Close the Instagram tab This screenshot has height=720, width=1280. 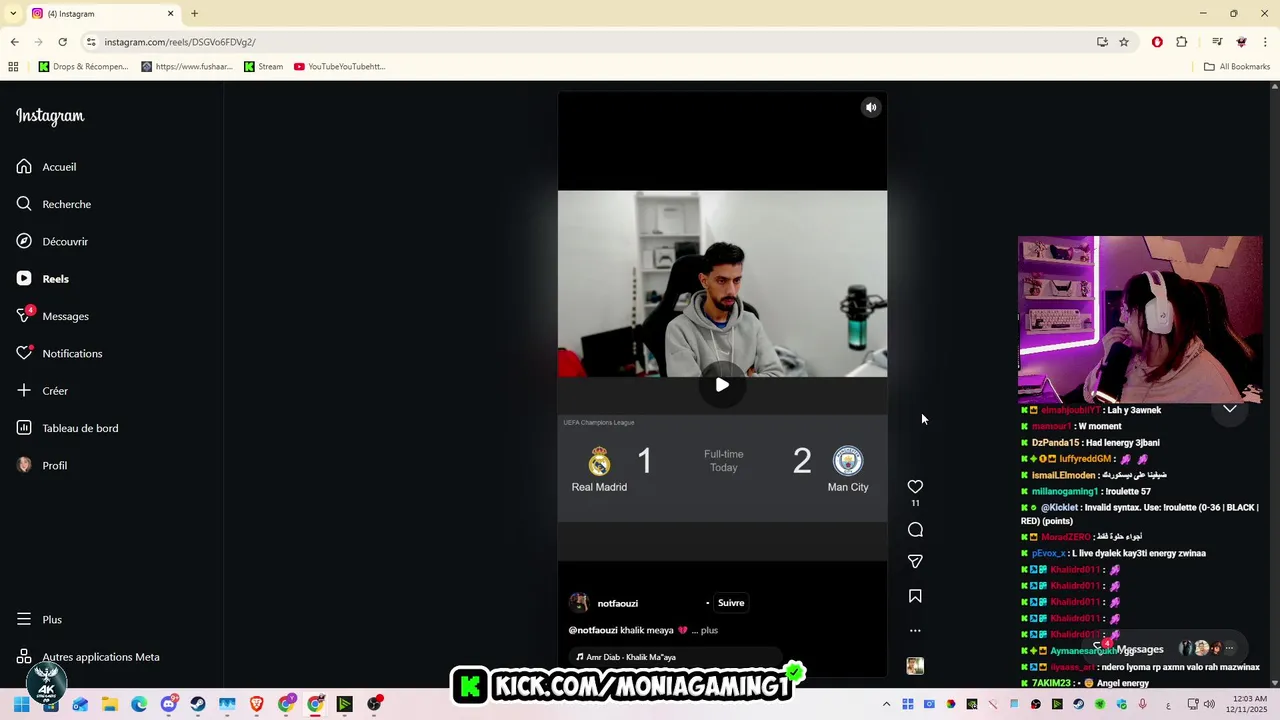pyautogui.click(x=170, y=14)
